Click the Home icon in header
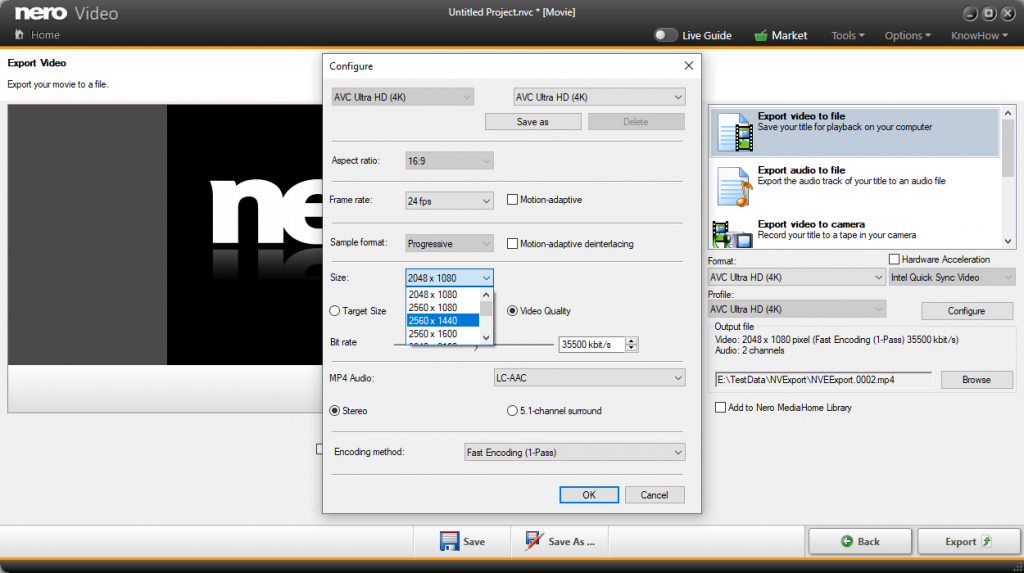Image resolution: width=1024 pixels, height=573 pixels. tap(19, 35)
